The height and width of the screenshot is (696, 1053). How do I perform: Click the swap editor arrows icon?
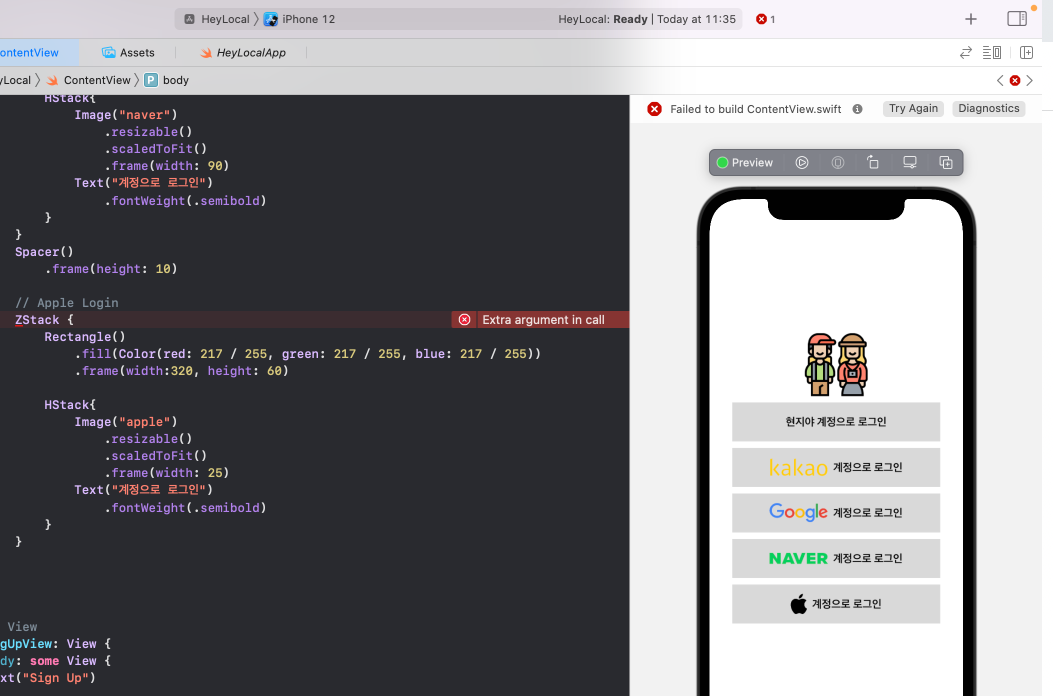click(966, 52)
